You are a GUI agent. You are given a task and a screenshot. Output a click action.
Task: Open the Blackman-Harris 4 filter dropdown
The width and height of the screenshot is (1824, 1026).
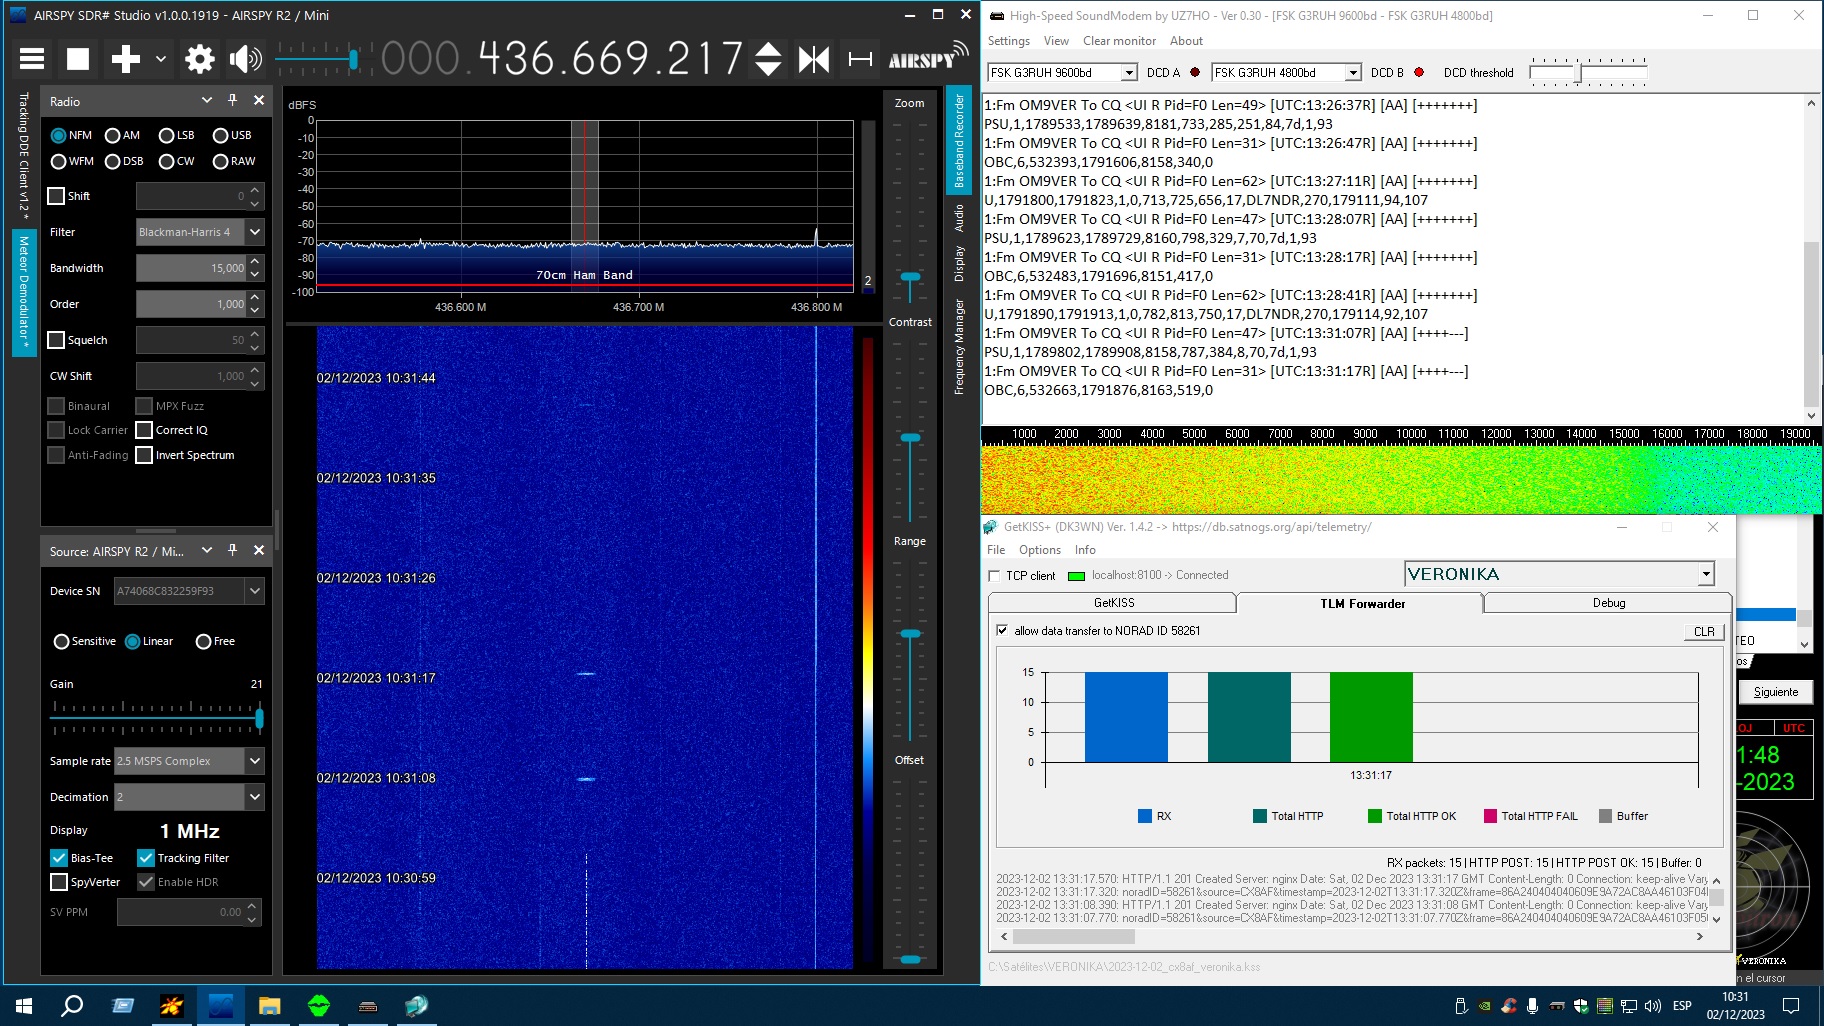[x=255, y=232]
